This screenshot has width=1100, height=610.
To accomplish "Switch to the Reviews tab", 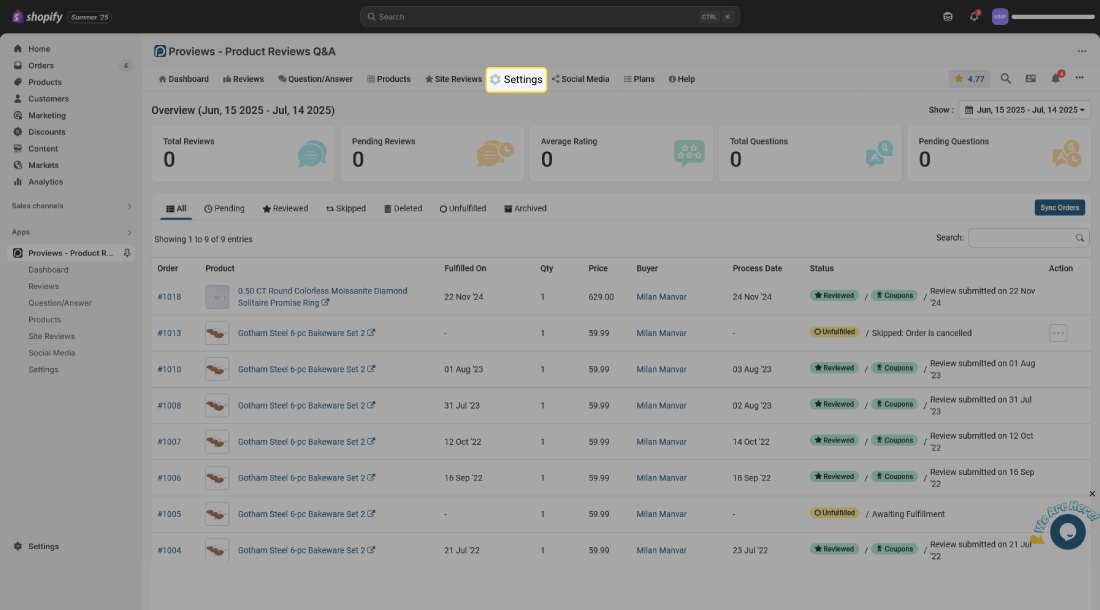I will (x=243, y=79).
